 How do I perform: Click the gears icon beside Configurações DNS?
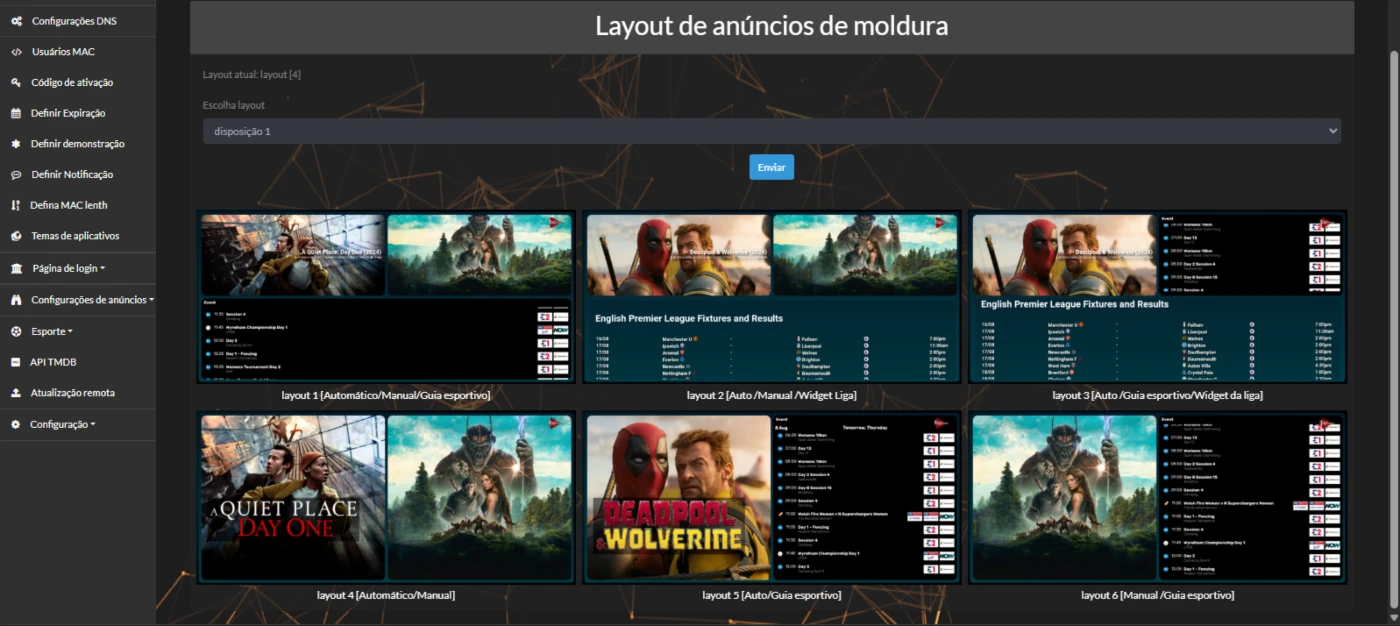tap(16, 20)
